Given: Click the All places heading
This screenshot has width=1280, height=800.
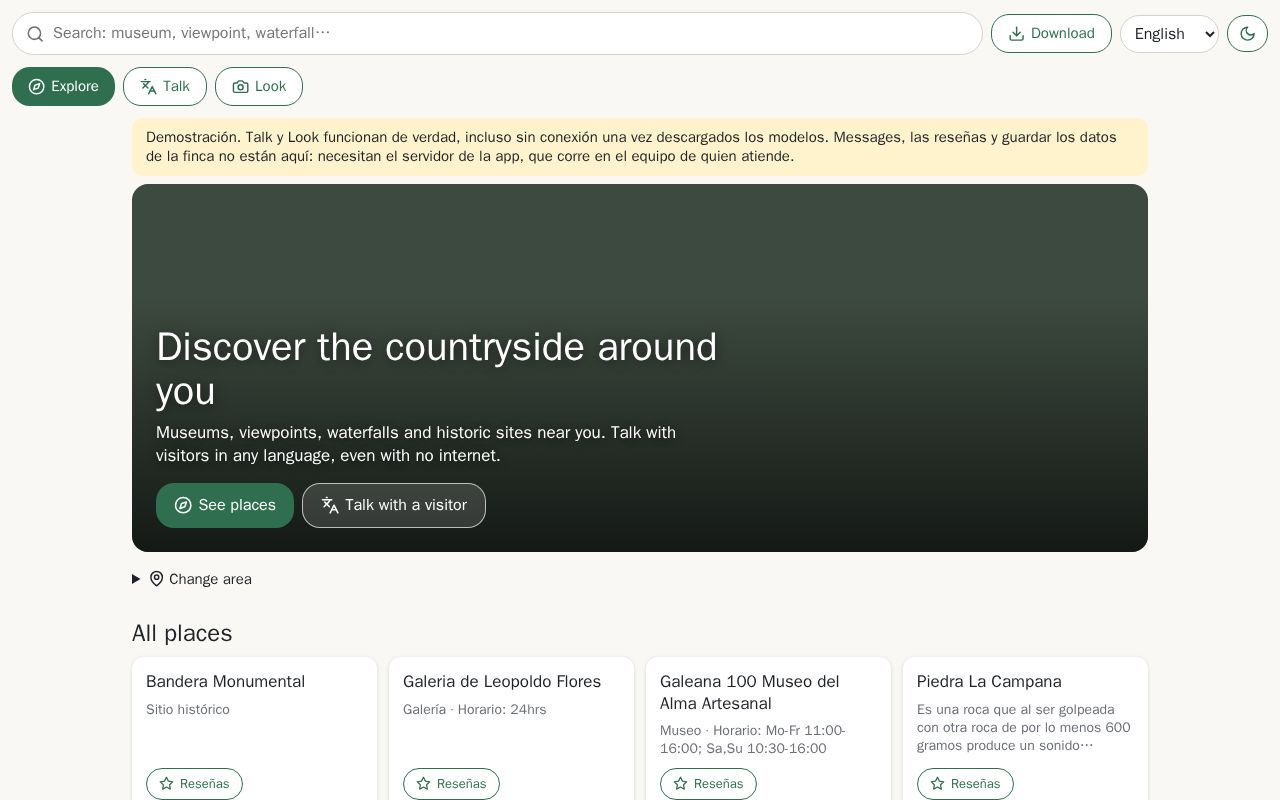Looking at the screenshot, I should pyautogui.click(x=182, y=633).
